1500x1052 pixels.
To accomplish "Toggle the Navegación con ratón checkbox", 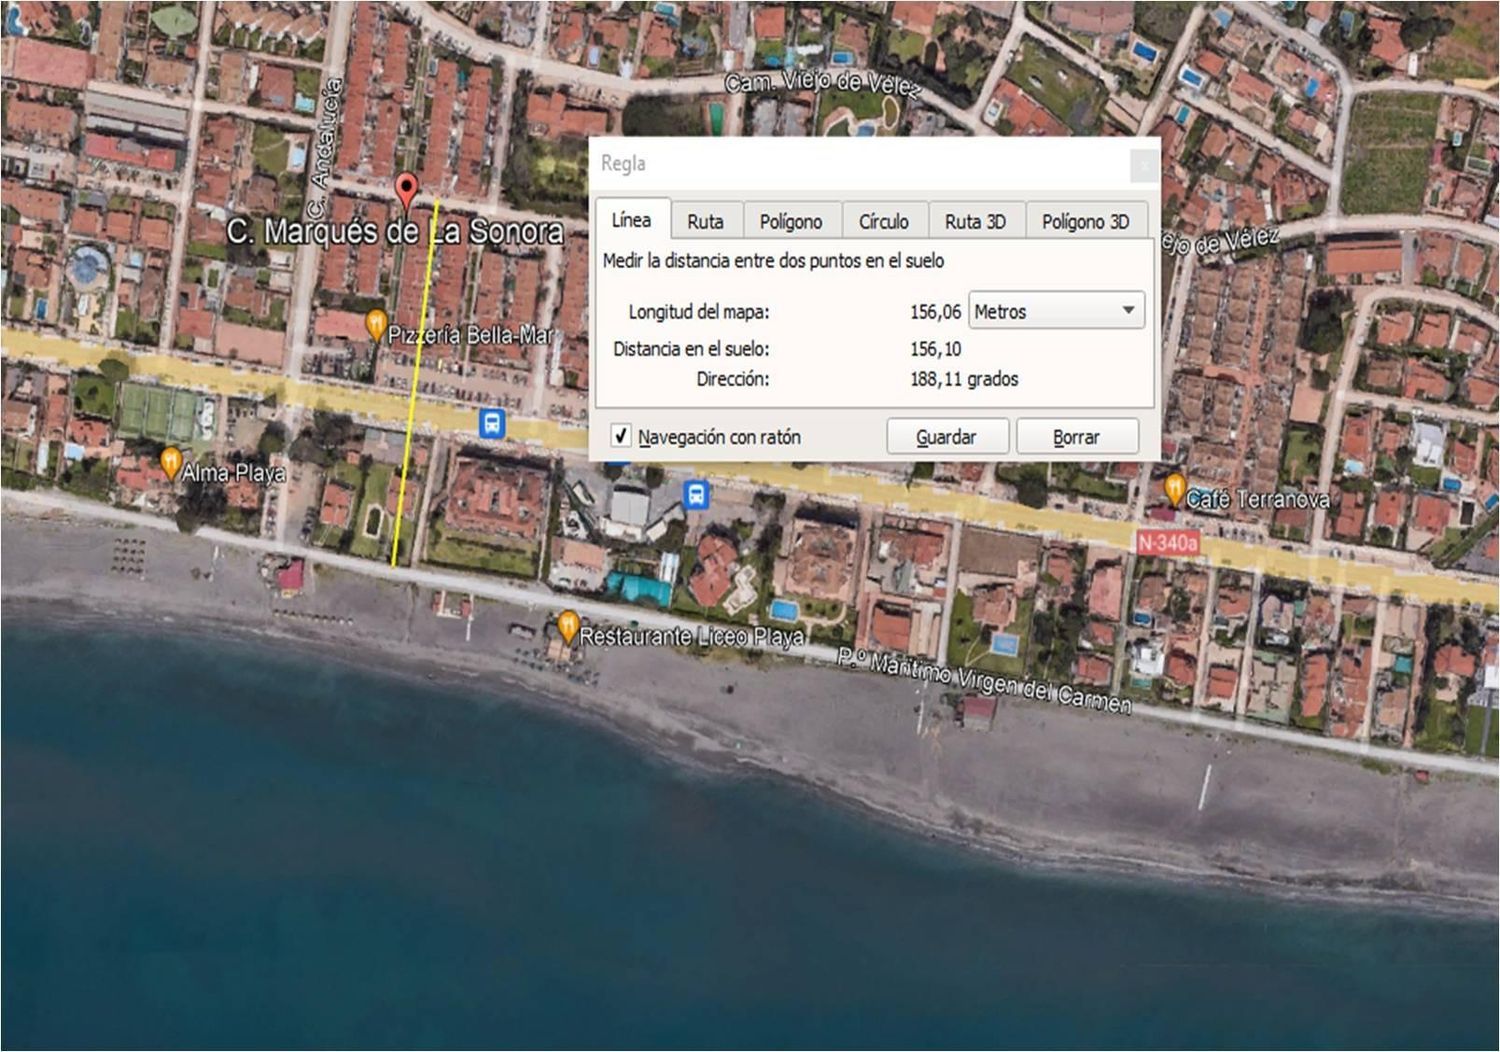I will point(621,436).
